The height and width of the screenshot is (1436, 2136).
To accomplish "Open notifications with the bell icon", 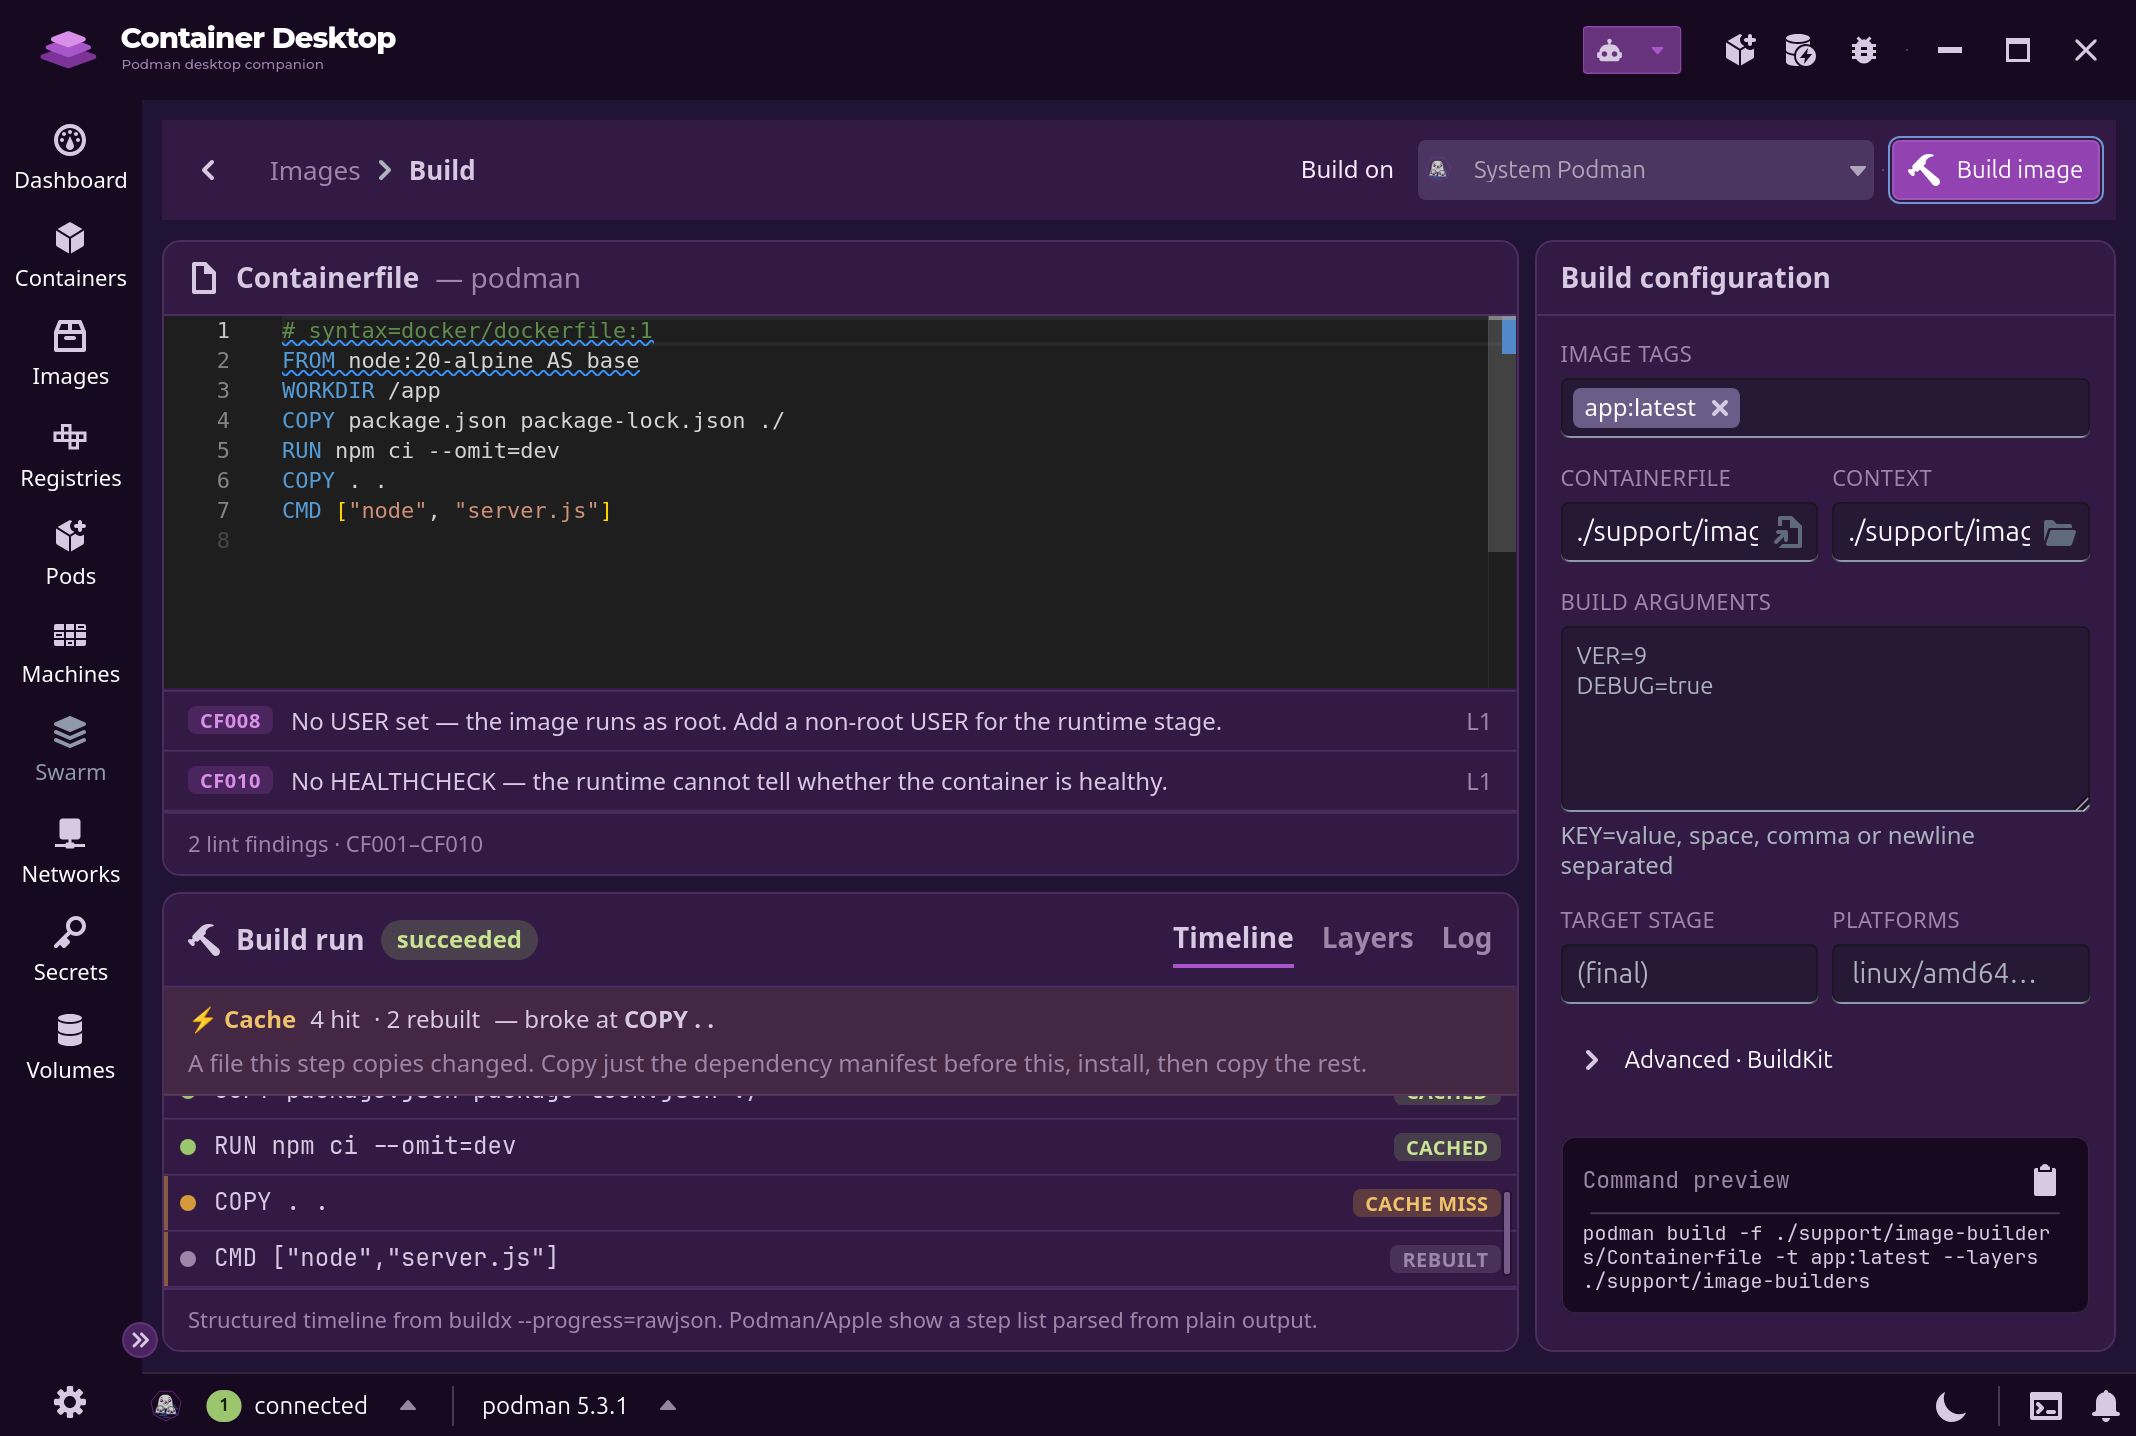I will [x=2106, y=1406].
